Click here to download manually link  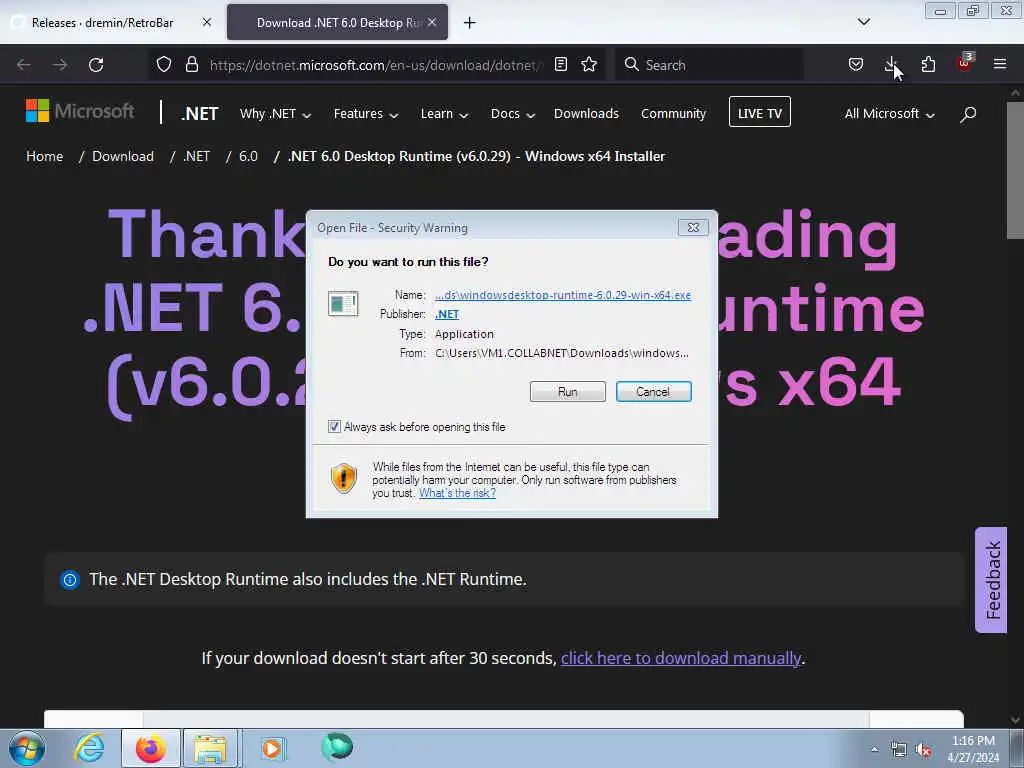(x=681, y=658)
